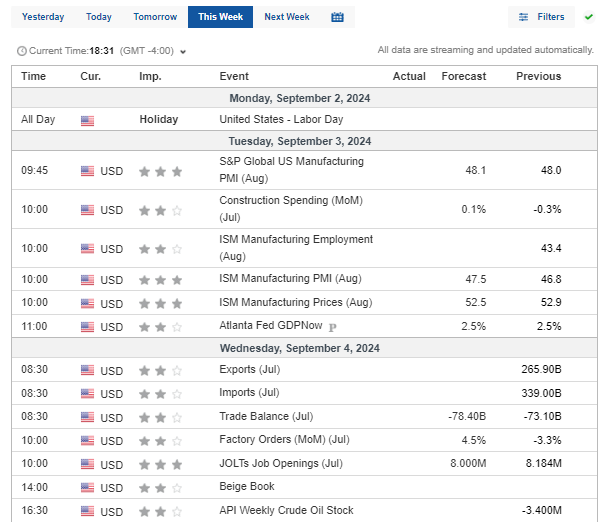
Task: Click previous value 339.00B for Imports
Action: tap(541, 393)
